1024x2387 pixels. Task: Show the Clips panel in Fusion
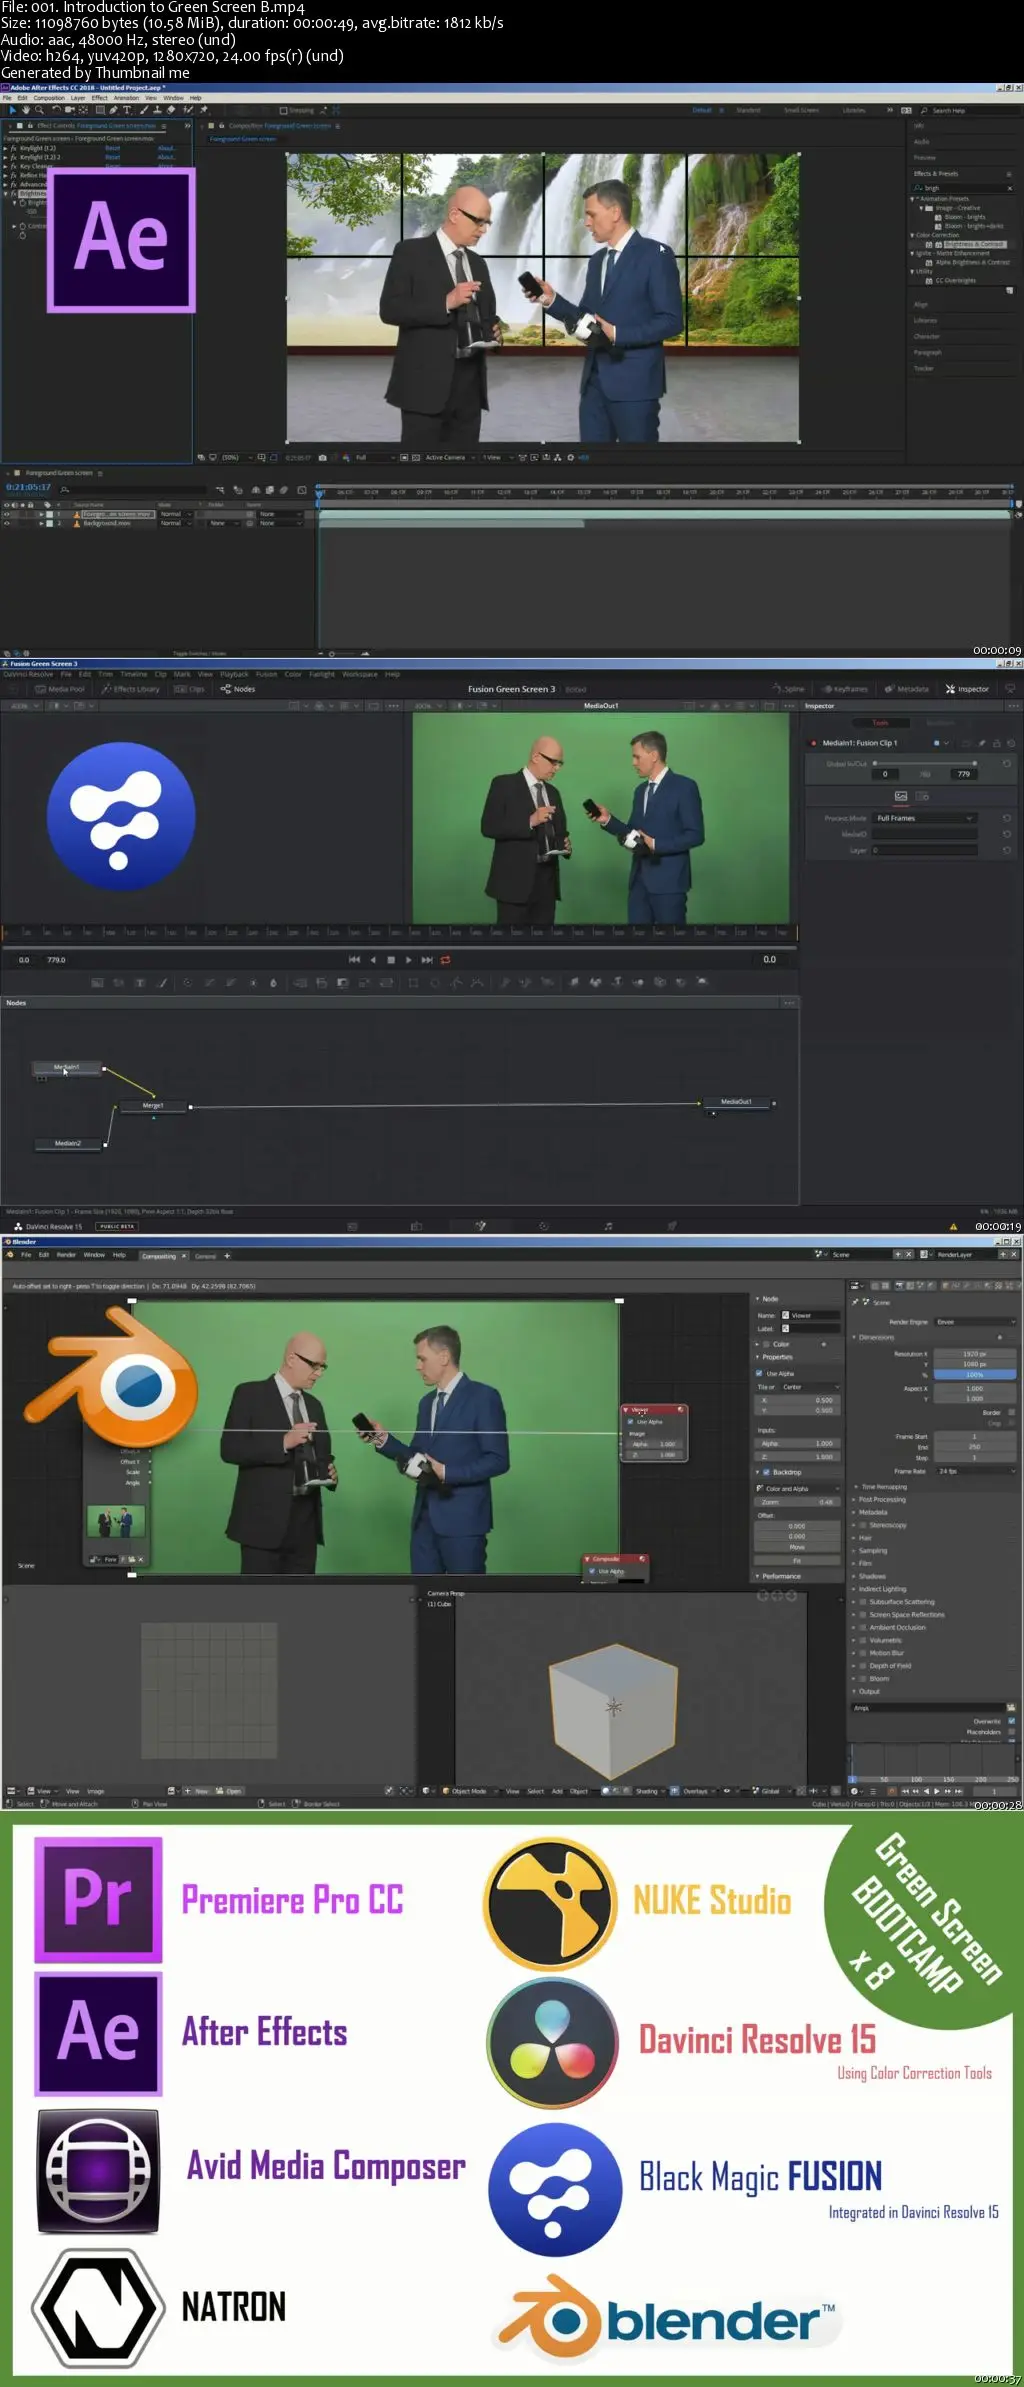[190, 689]
